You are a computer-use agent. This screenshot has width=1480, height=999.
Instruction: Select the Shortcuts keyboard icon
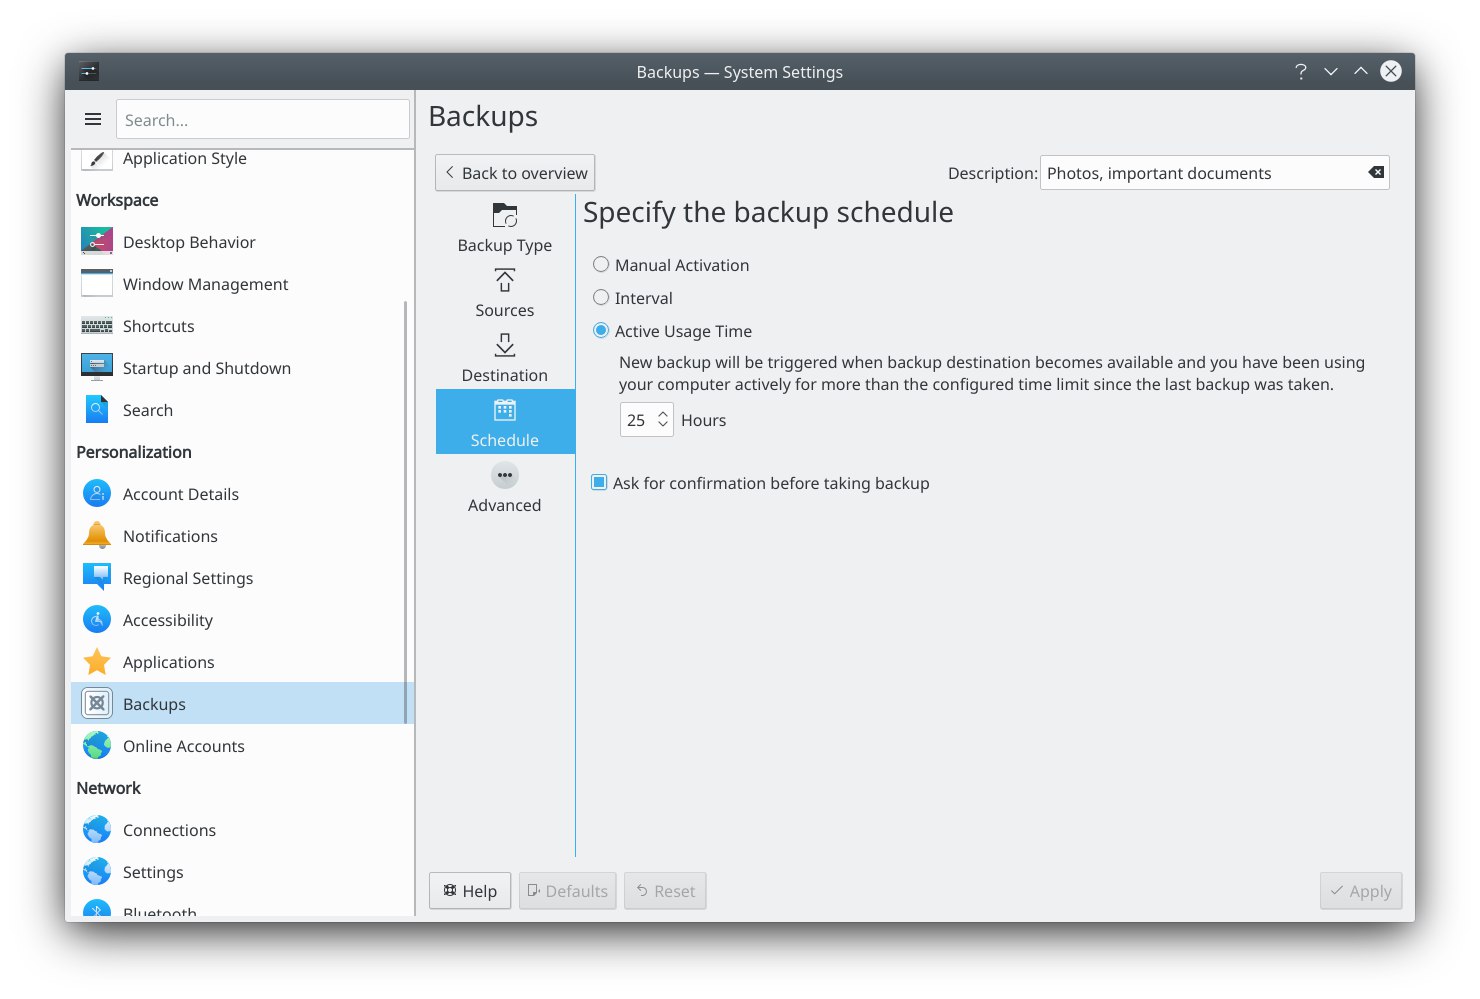(x=97, y=326)
